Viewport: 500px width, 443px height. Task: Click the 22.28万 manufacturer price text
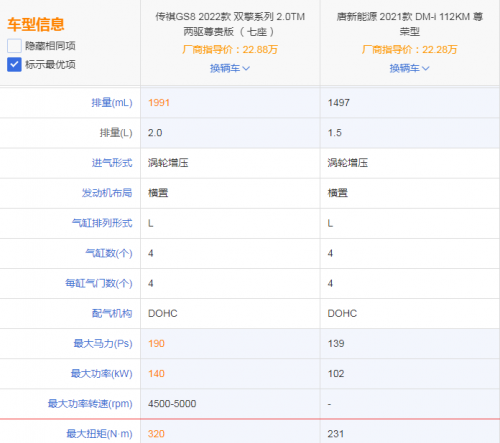coord(440,50)
